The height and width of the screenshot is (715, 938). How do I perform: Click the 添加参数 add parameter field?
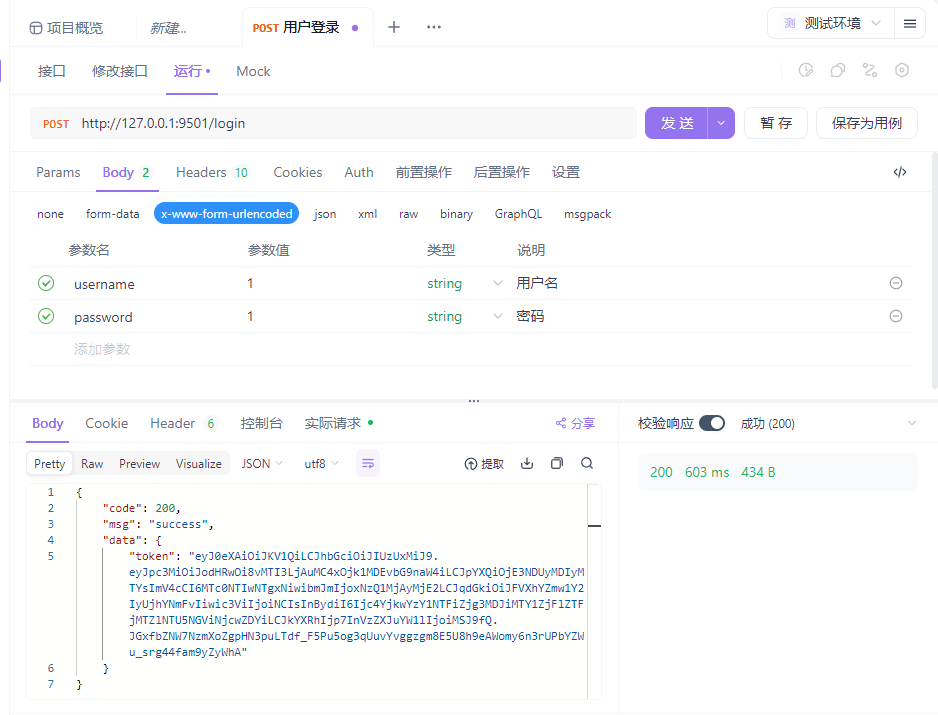coord(102,349)
